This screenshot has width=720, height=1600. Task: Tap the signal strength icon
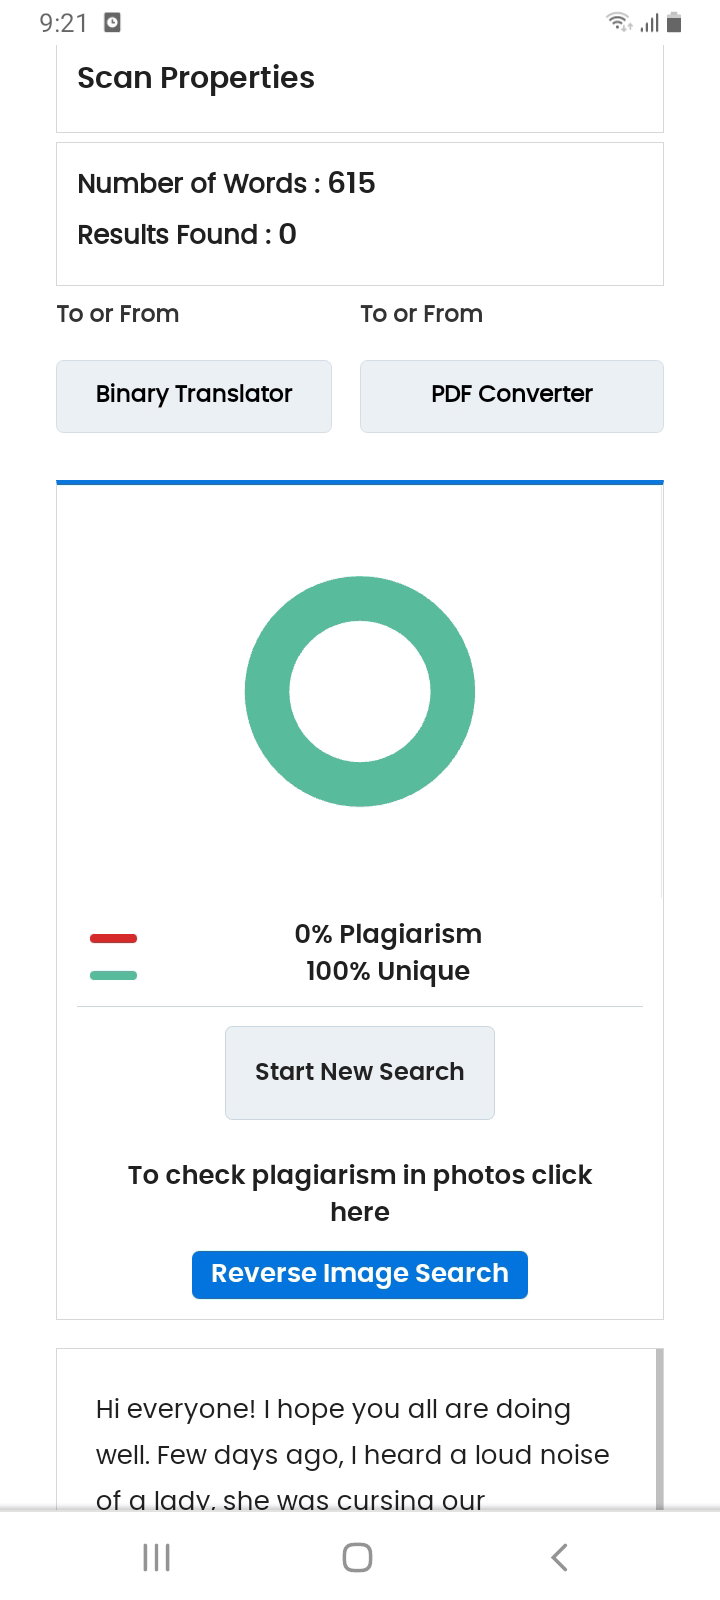pos(649,22)
